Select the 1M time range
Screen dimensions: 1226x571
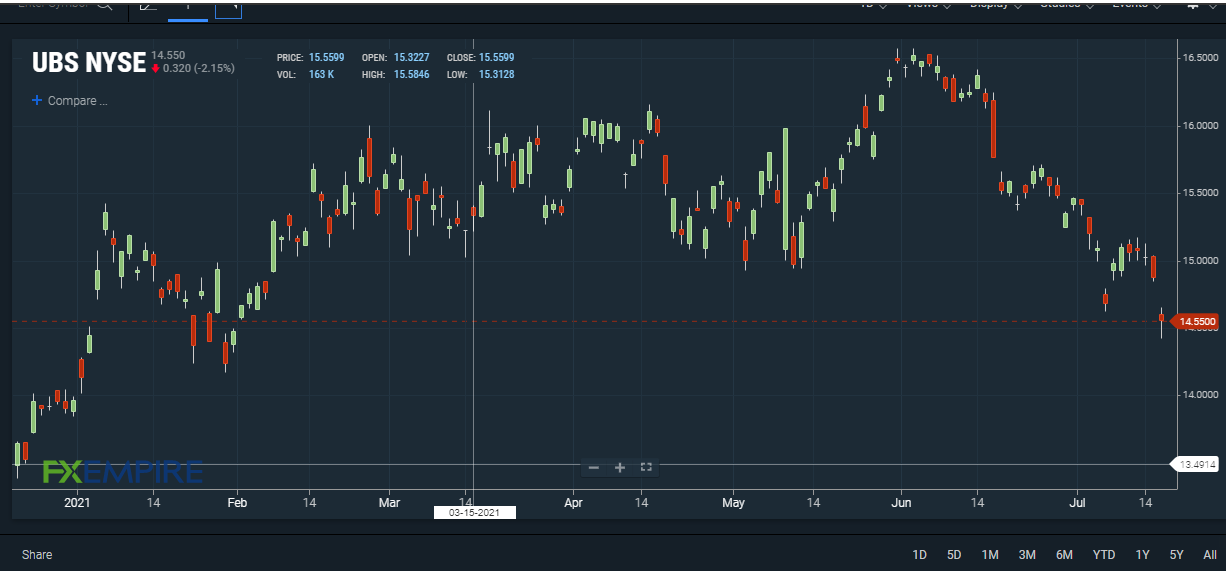point(990,554)
